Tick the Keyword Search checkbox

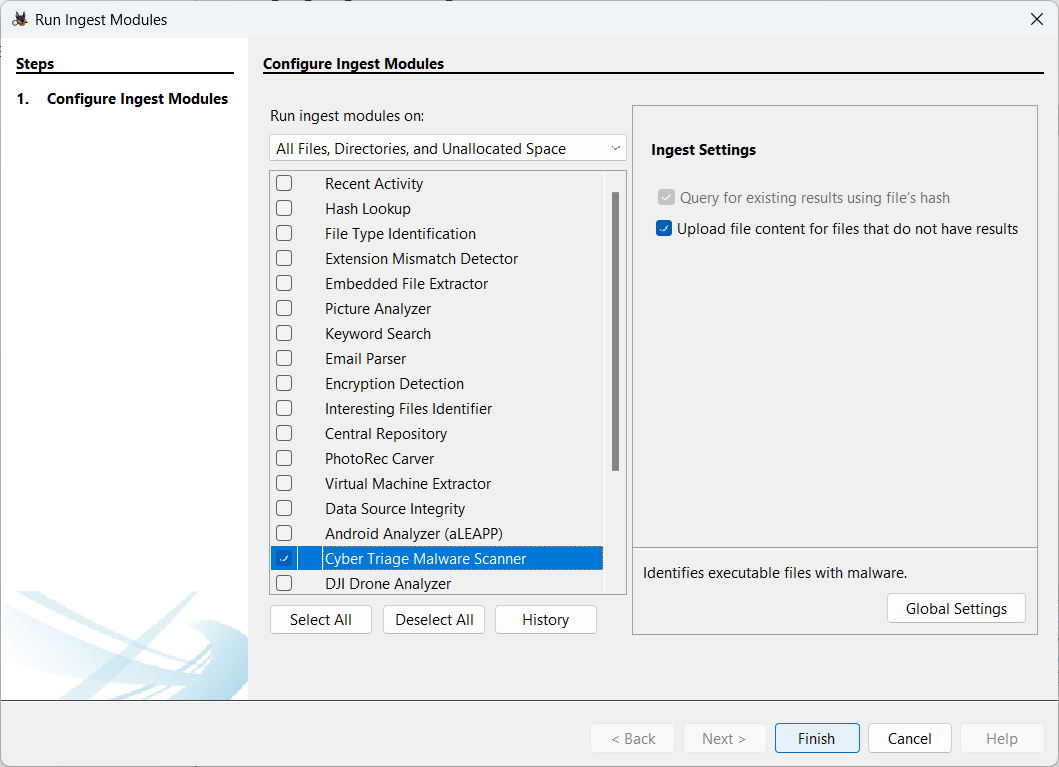pyautogui.click(x=284, y=333)
